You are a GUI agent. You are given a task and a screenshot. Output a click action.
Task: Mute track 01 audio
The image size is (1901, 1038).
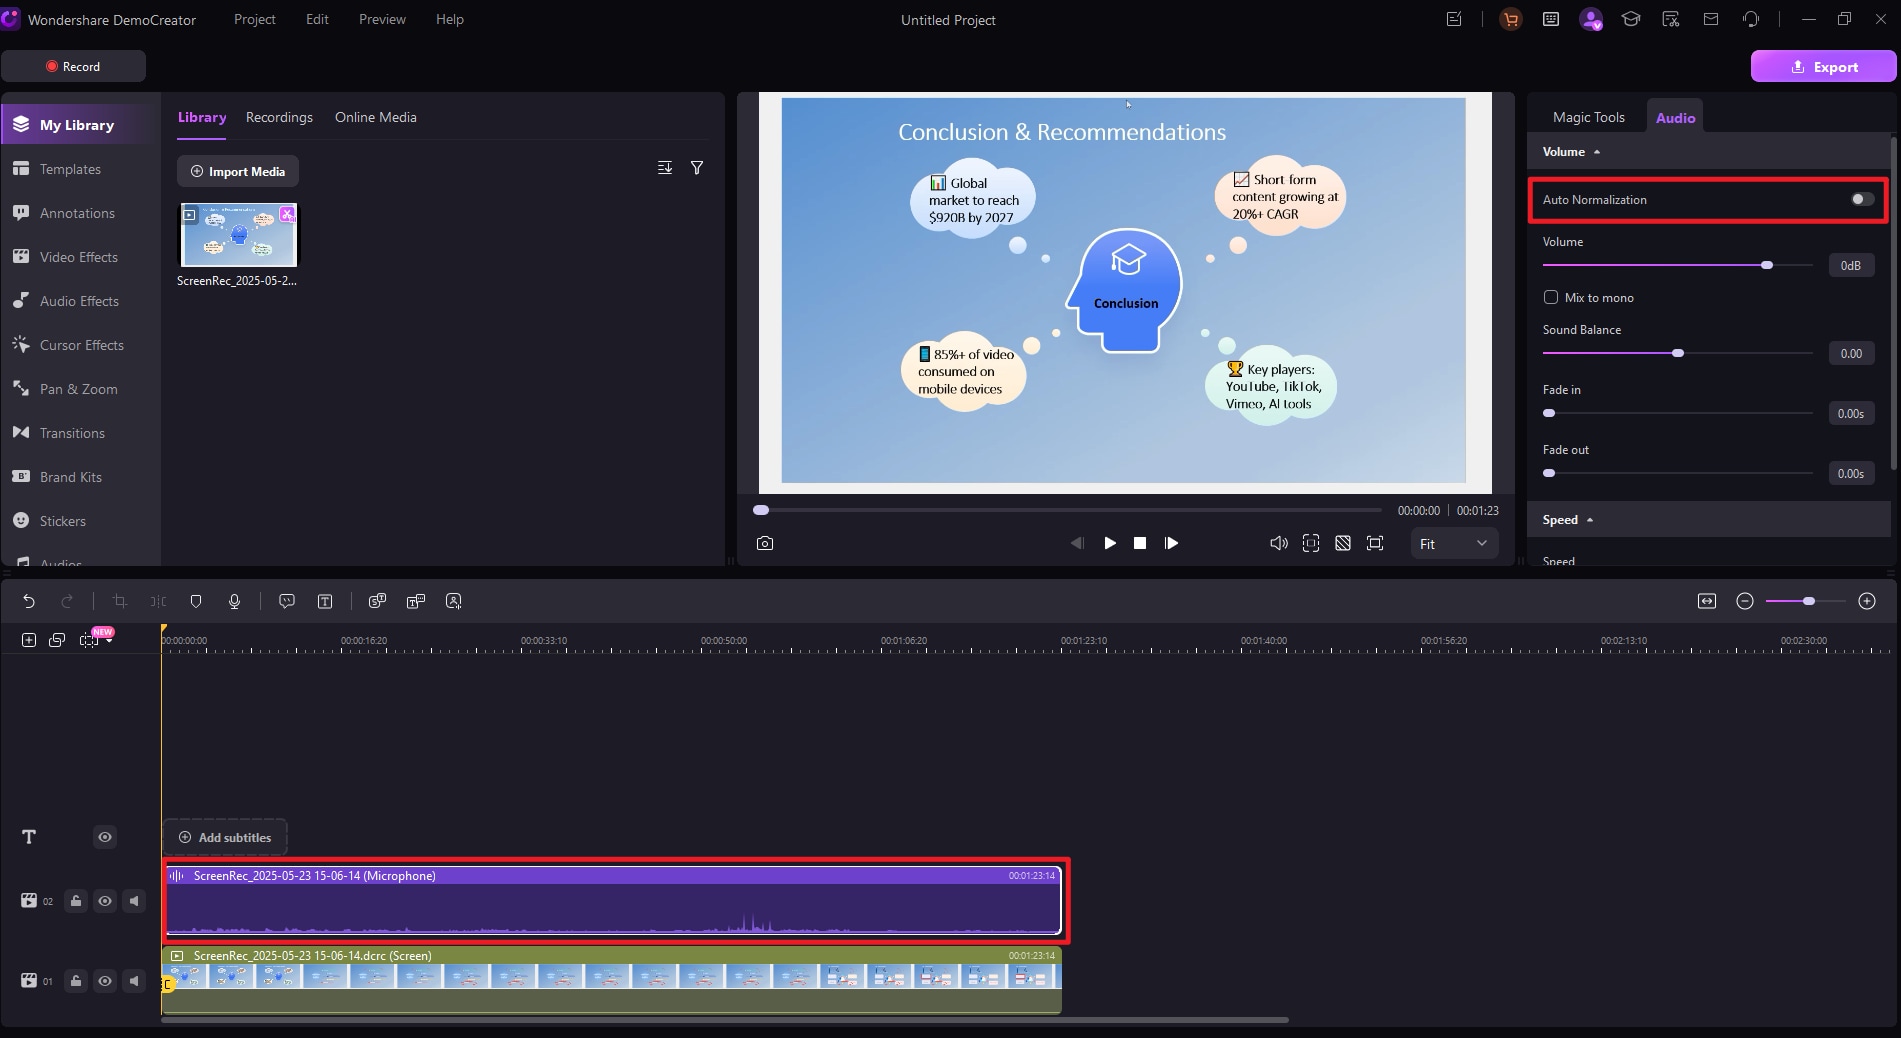(x=134, y=981)
